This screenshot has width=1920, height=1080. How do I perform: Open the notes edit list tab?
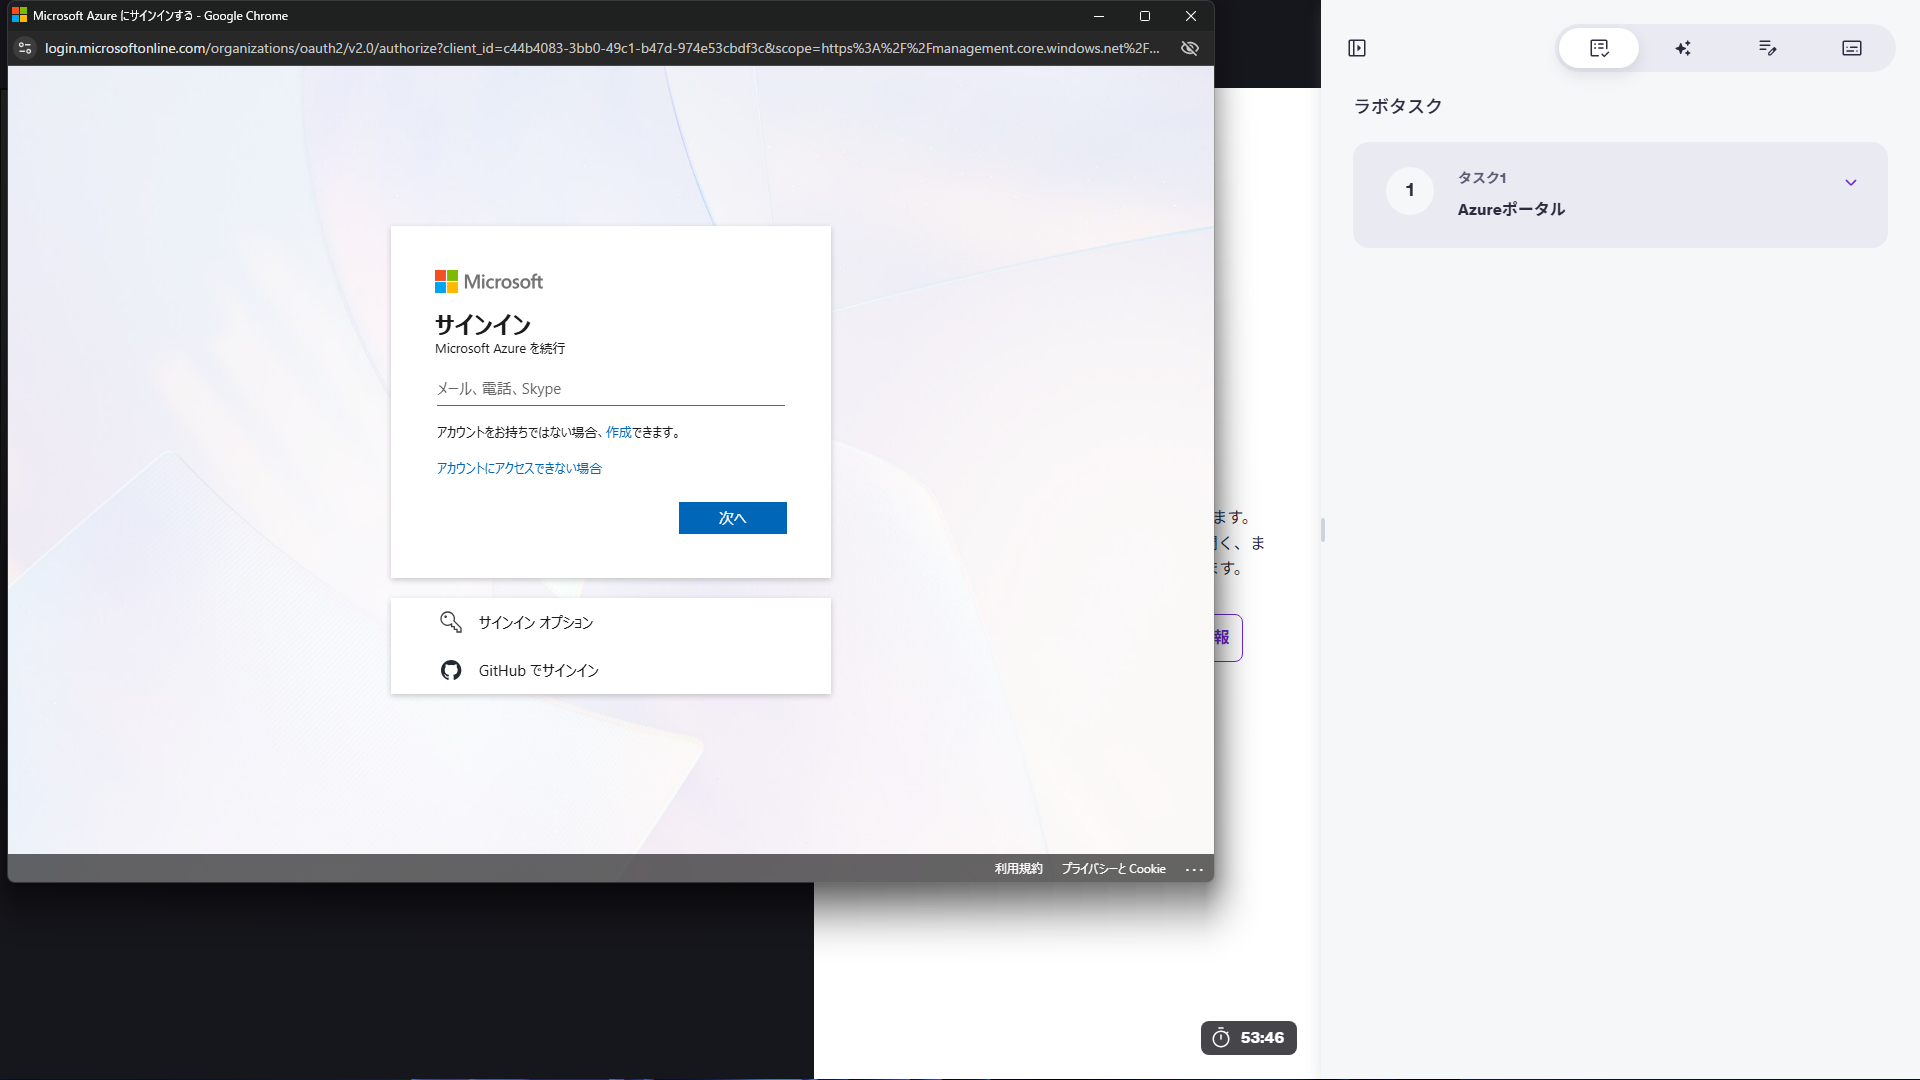(x=1767, y=48)
